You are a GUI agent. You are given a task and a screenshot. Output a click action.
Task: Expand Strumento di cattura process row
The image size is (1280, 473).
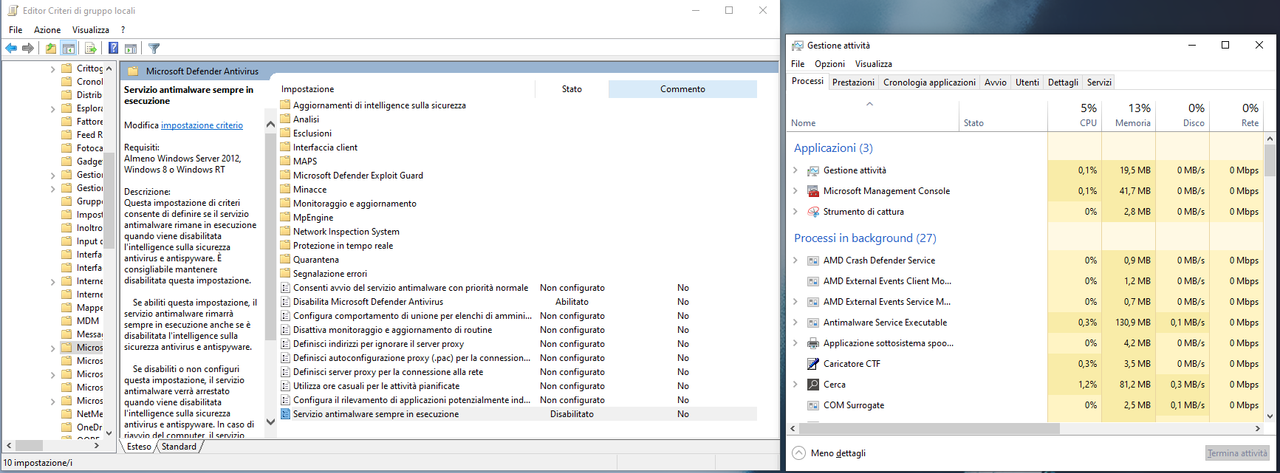(795, 212)
